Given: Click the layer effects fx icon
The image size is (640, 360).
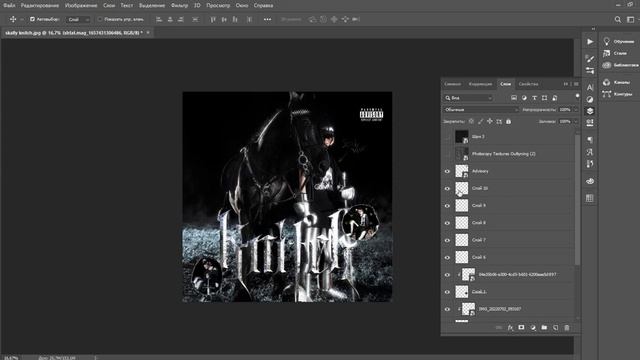Looking at the screenshot, I should click(510, 327).
